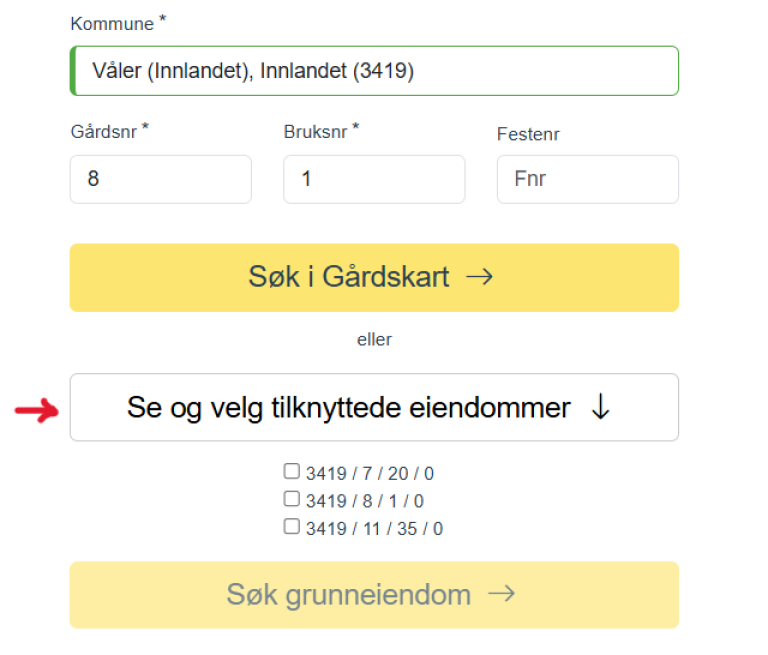Screen dimensions: 768x655
Task: Collapse the Se og velg tilknyttede eiendommer list
Action: (x=373, y=407)
